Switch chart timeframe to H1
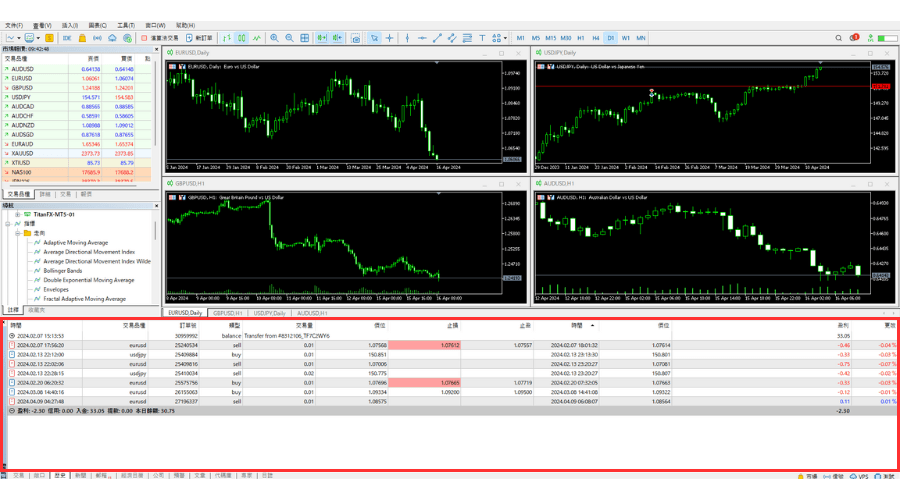 (x=581, y=38)
